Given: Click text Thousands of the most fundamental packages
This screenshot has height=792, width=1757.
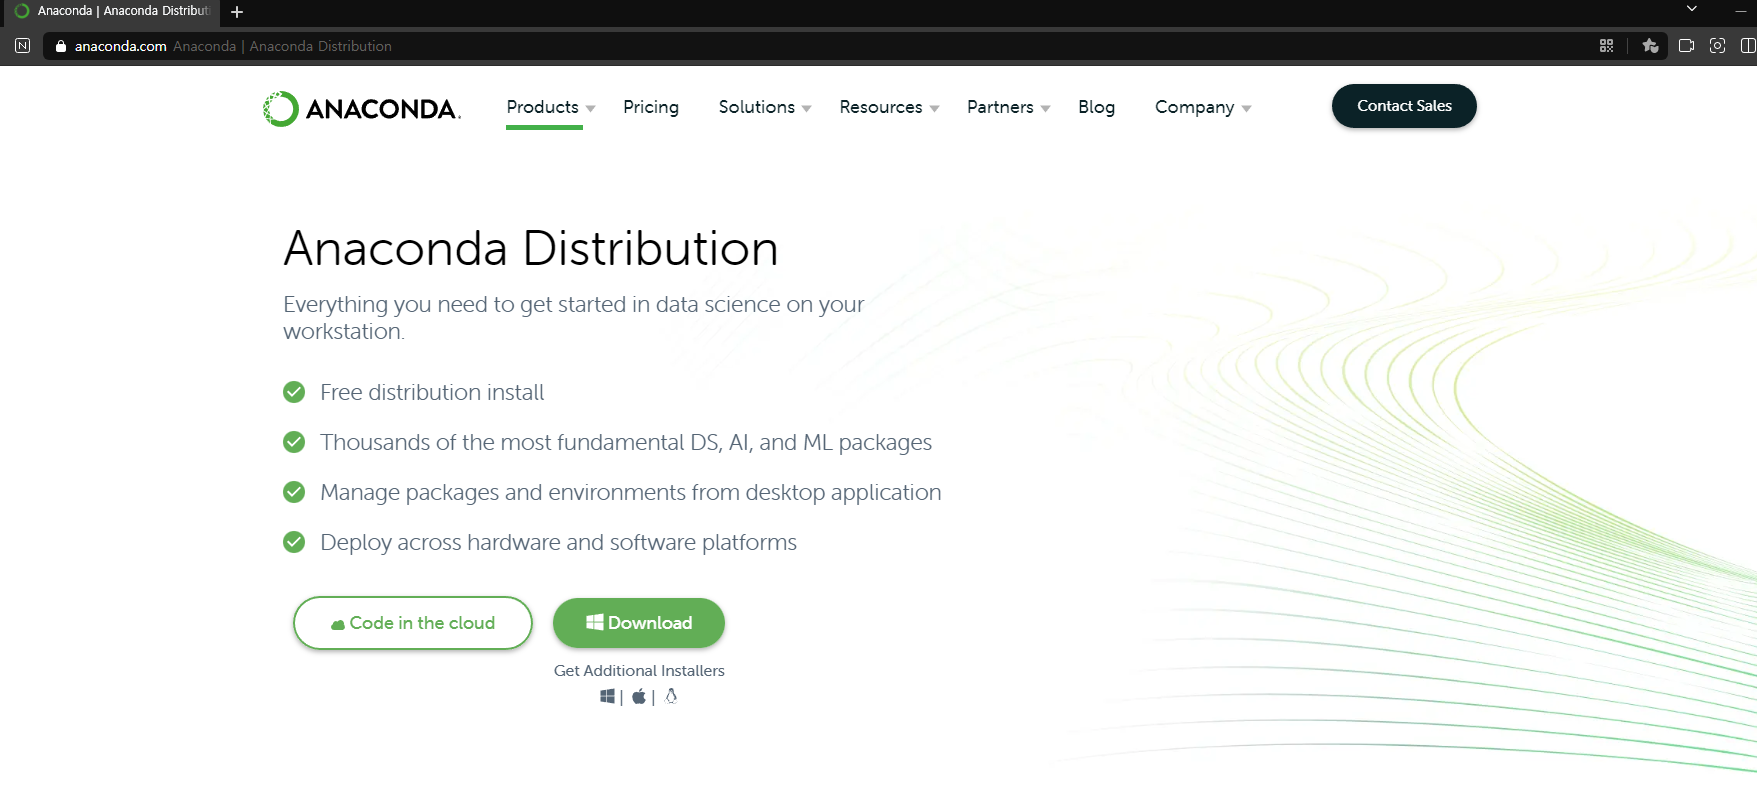Looking at the screenshot, I should point(626,442).
